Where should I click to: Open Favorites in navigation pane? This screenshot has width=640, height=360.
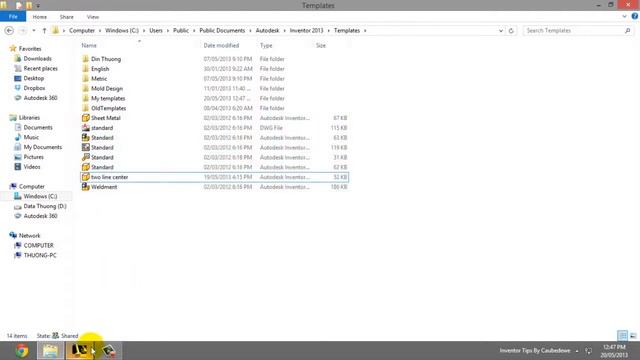pos(30,49)
